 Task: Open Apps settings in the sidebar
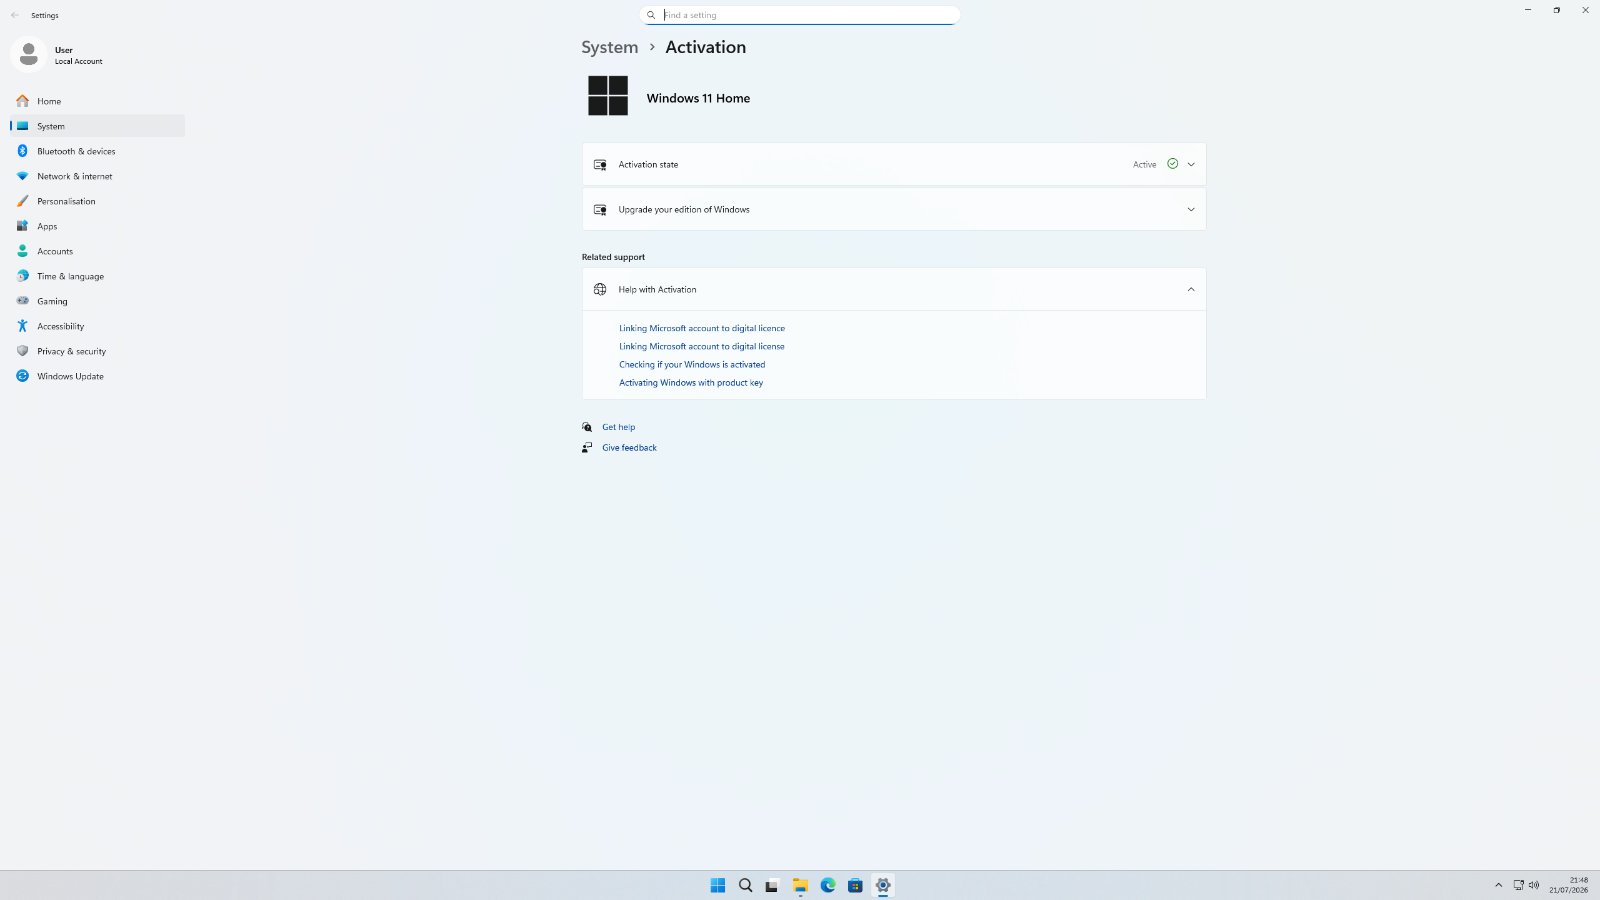coord(97,226)
